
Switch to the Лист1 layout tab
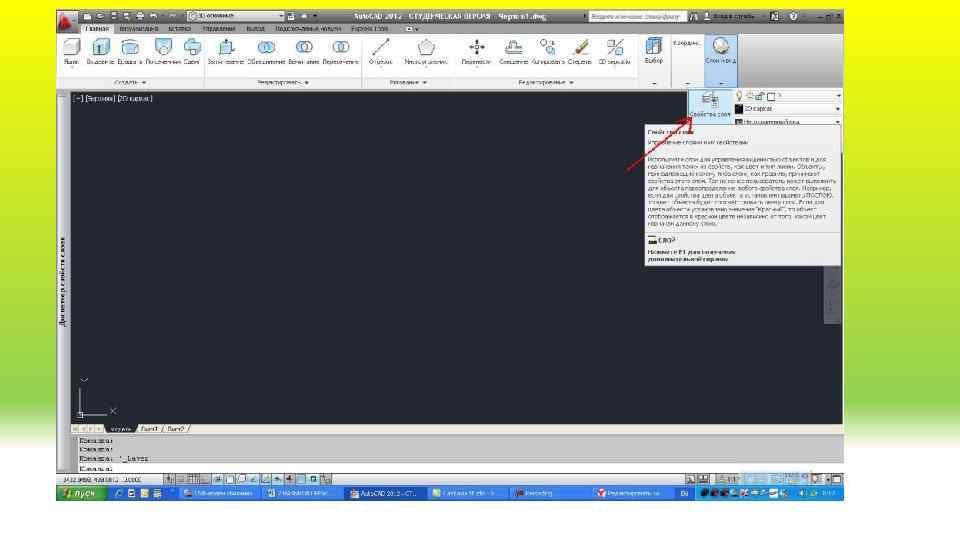[149, 429]
